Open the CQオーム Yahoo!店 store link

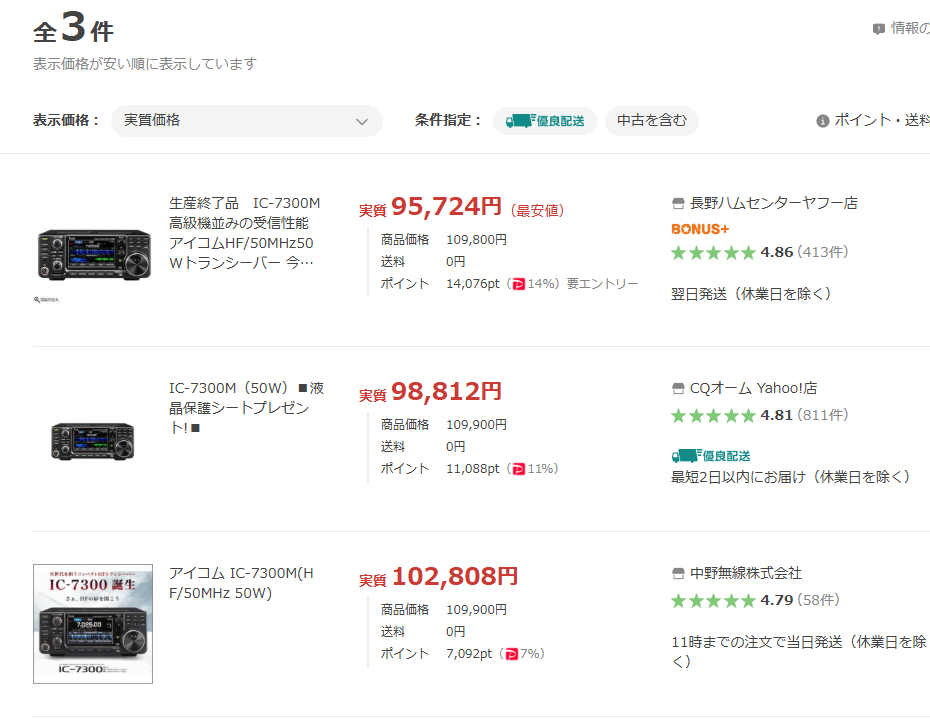753,388
